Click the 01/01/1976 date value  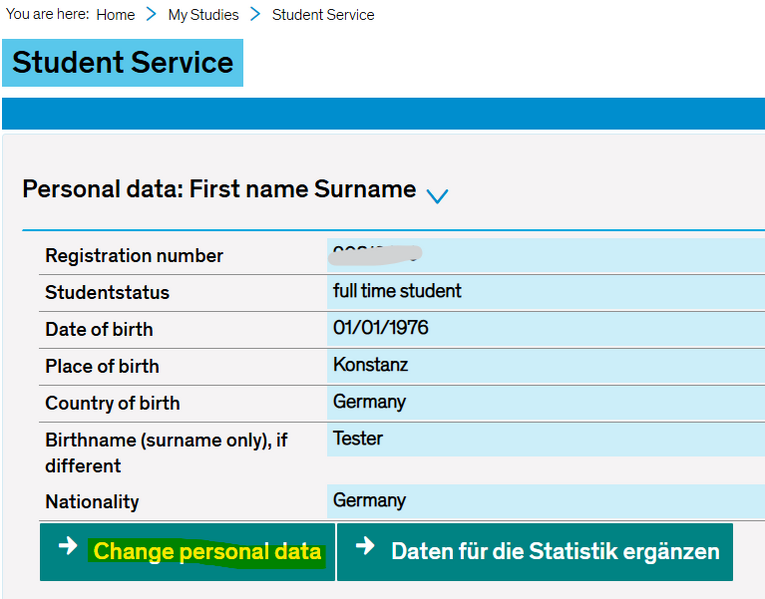[x=381, y=328]
